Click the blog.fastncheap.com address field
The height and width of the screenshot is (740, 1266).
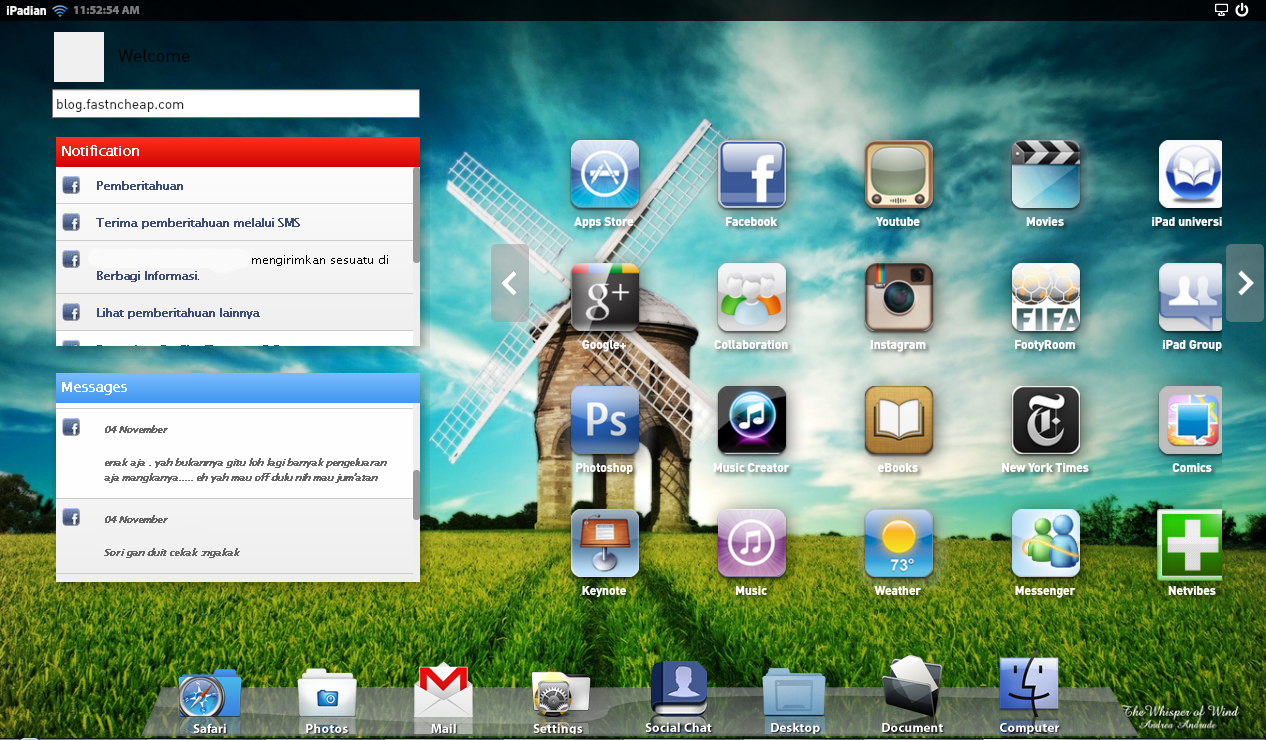pos(236,103)
